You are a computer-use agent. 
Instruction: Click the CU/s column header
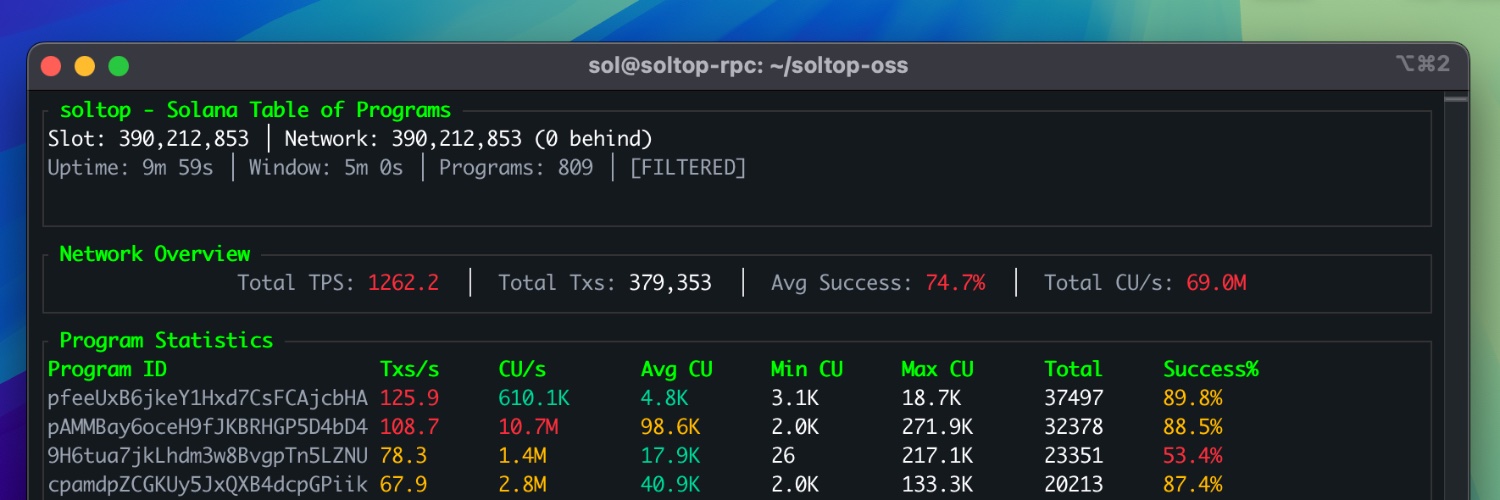click(522, 369)
